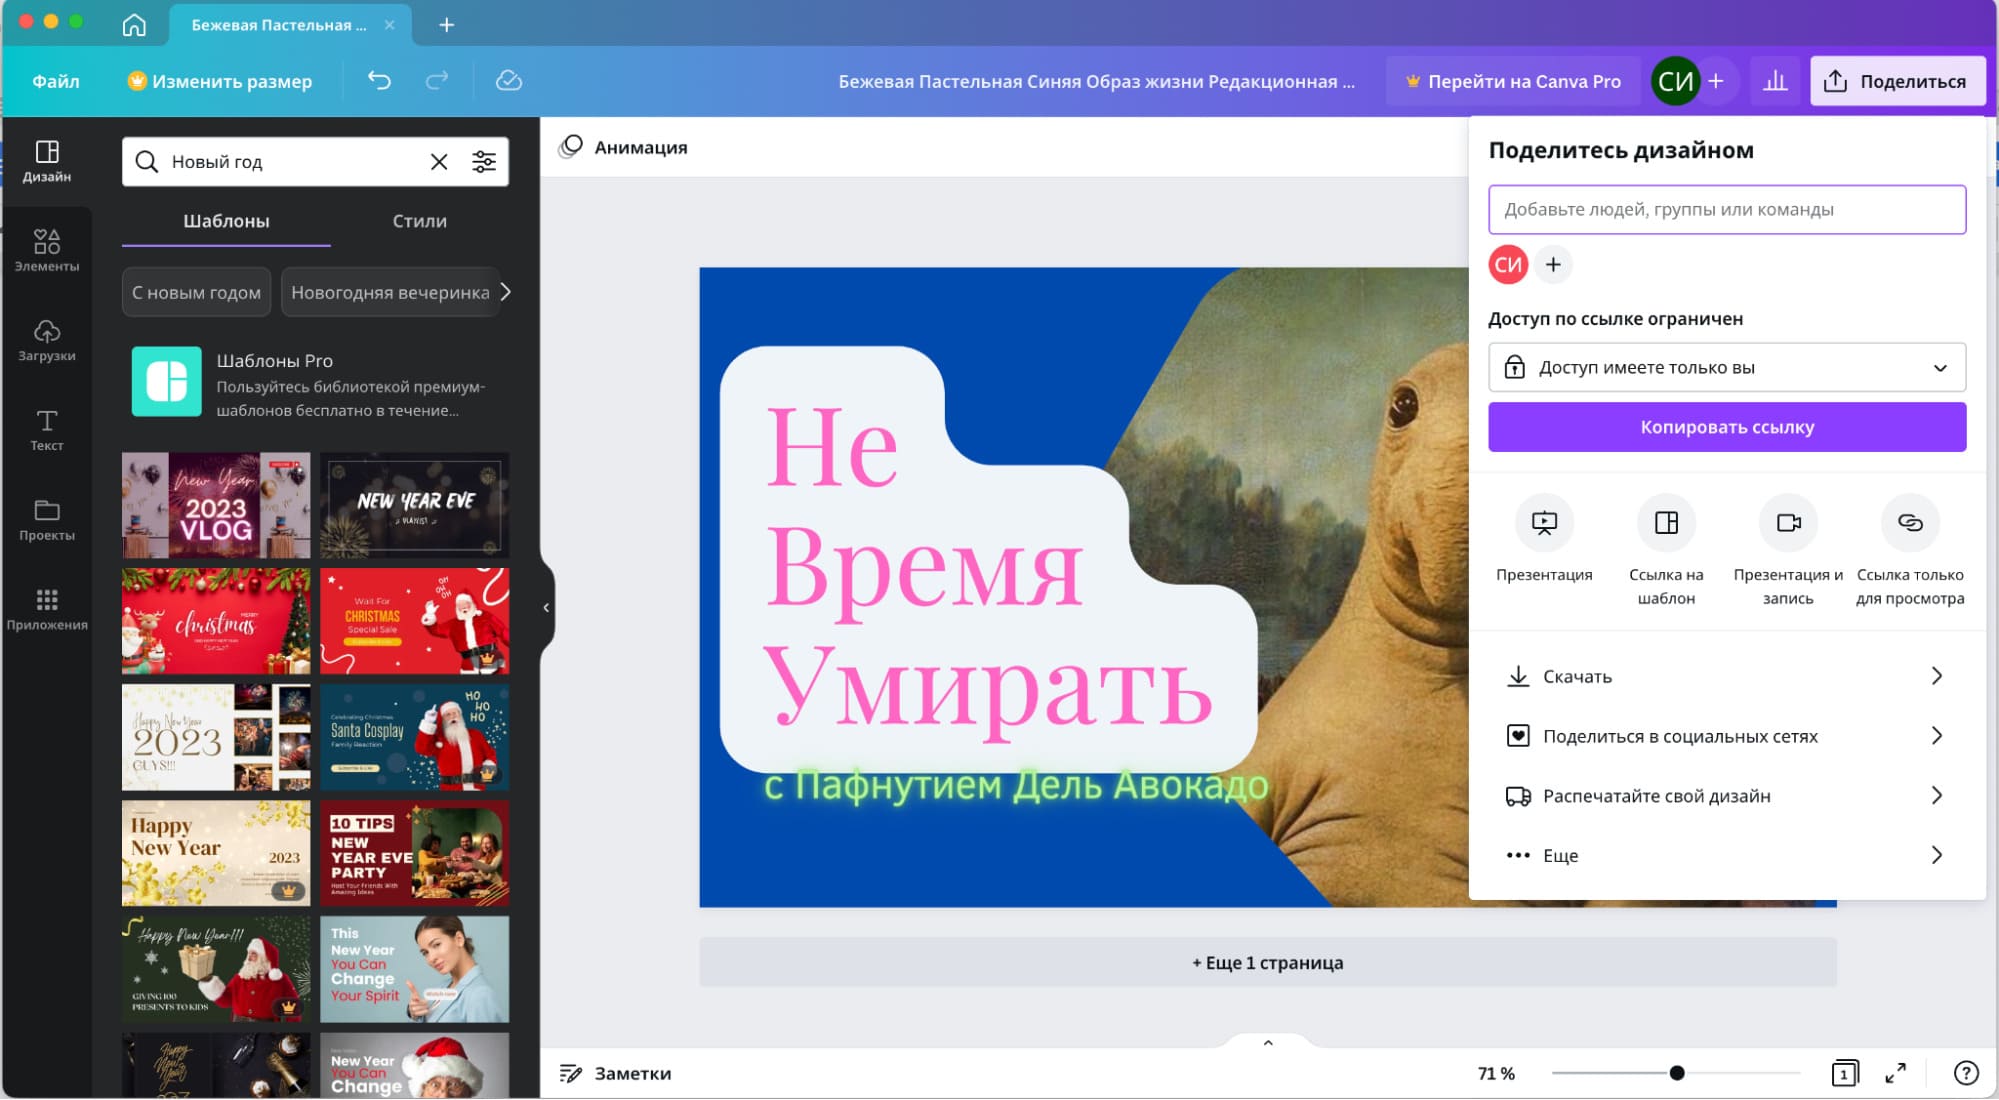This screenshot has height=1100, width=1999.
Task: Select the Santa Cosplay template
Action: coord(415,737)
